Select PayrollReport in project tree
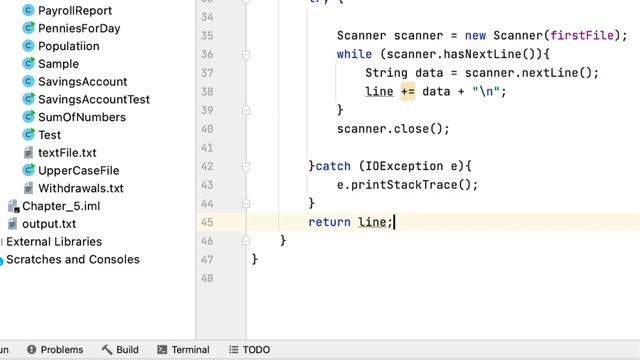This screenshot has height=360, width=640. [x=75, y=11]
